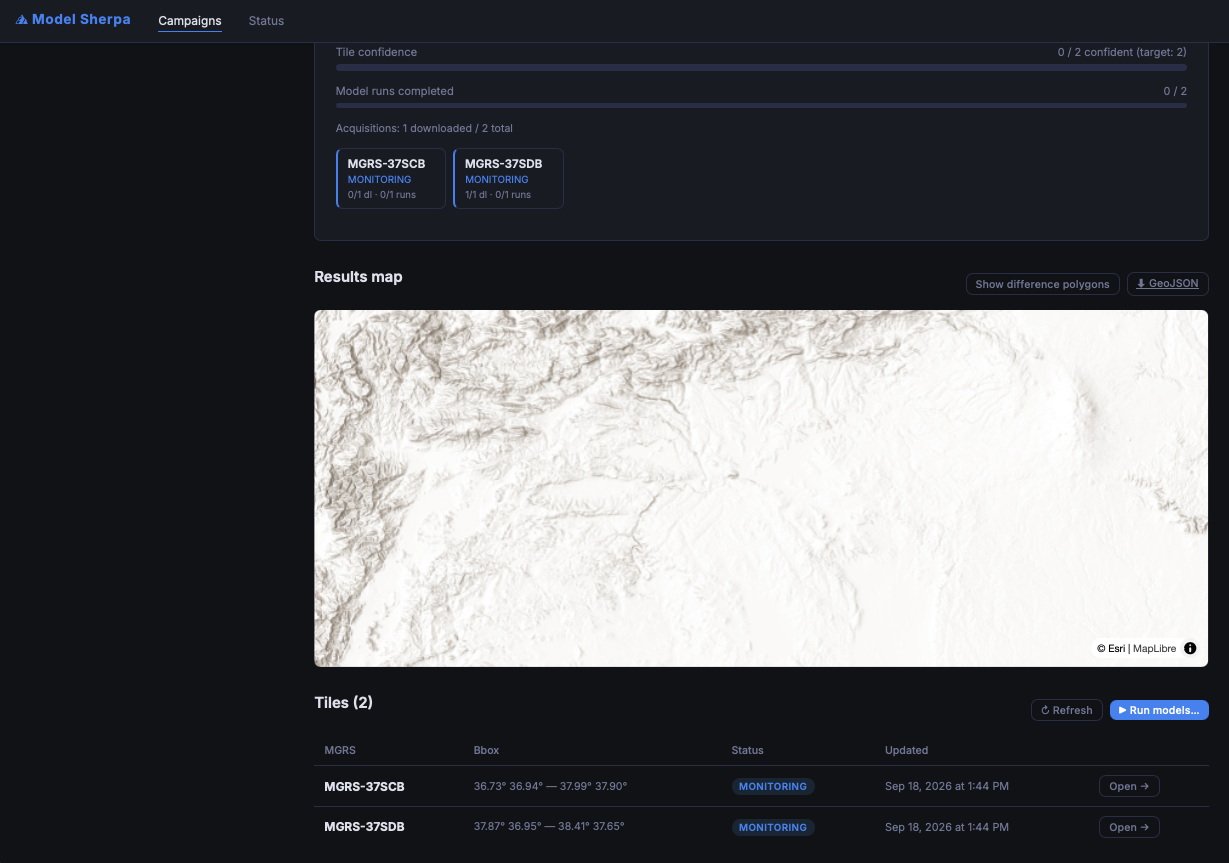1229x863 pixels.
Task: Open the map attribution info icon
Action: coord(1190,648)
